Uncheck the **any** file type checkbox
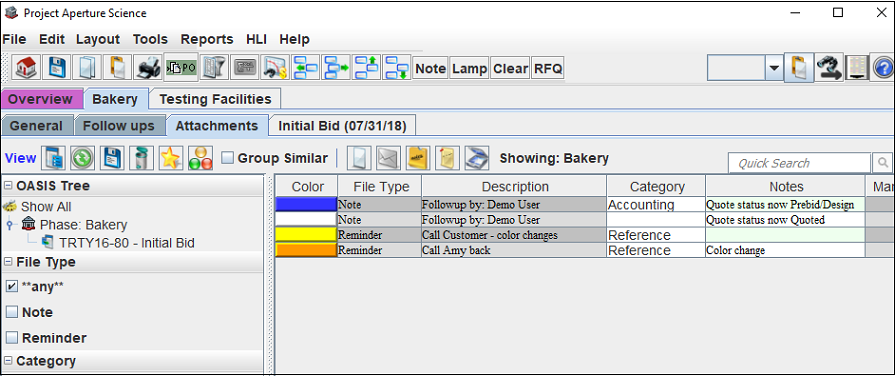This screenshot has width=895, height=376. [x=12, y=287]
